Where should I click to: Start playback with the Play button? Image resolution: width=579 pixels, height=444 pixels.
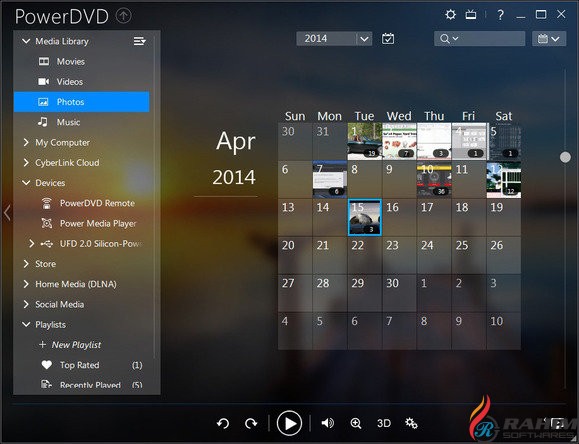click(289, 423)
